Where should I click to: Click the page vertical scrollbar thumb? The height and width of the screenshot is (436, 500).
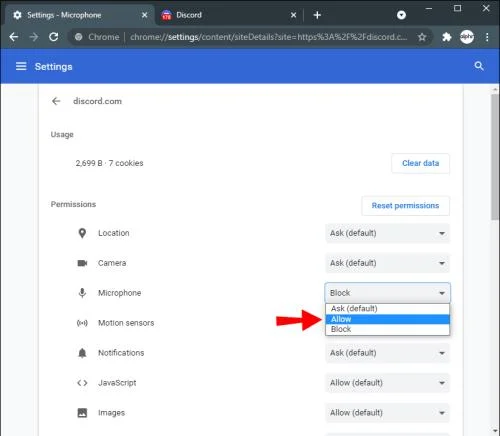(495, 157)
